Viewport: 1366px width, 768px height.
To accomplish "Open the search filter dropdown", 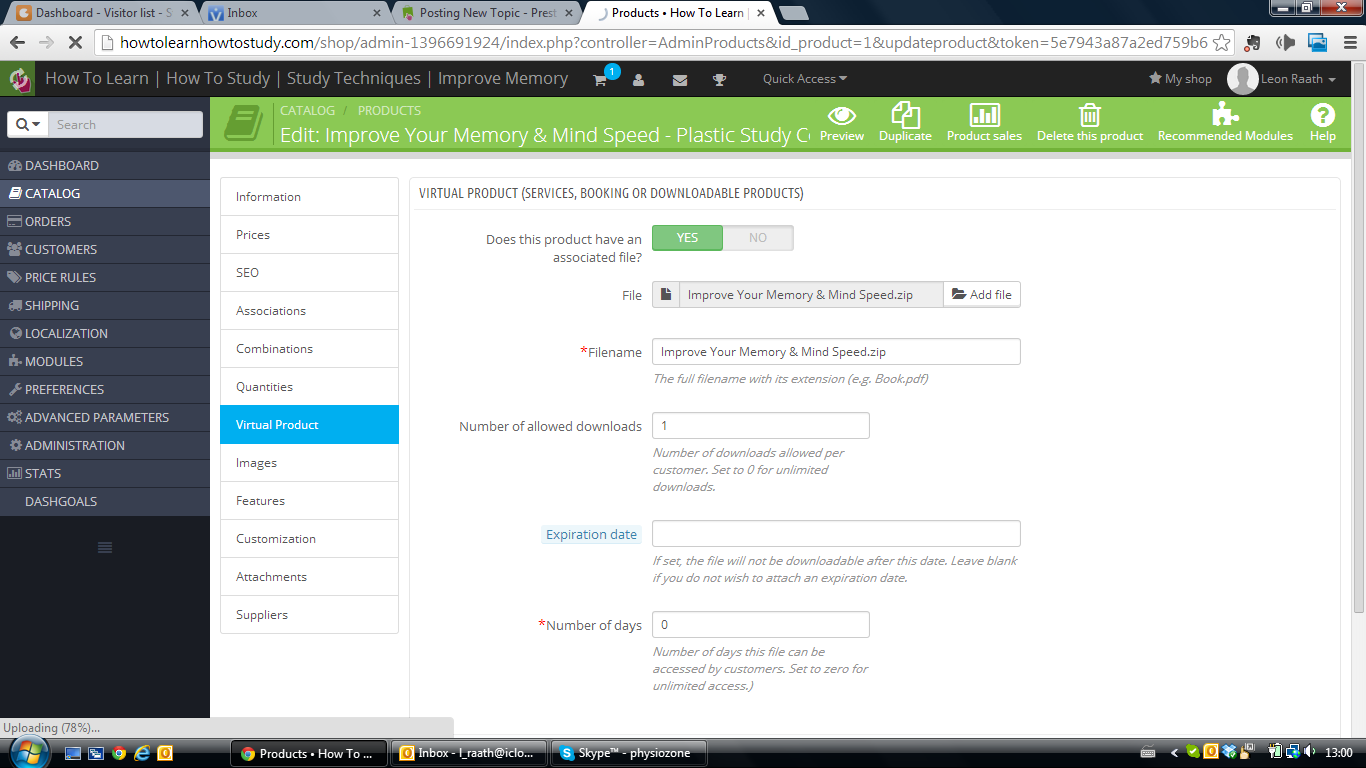I will [x=27, y=124].
